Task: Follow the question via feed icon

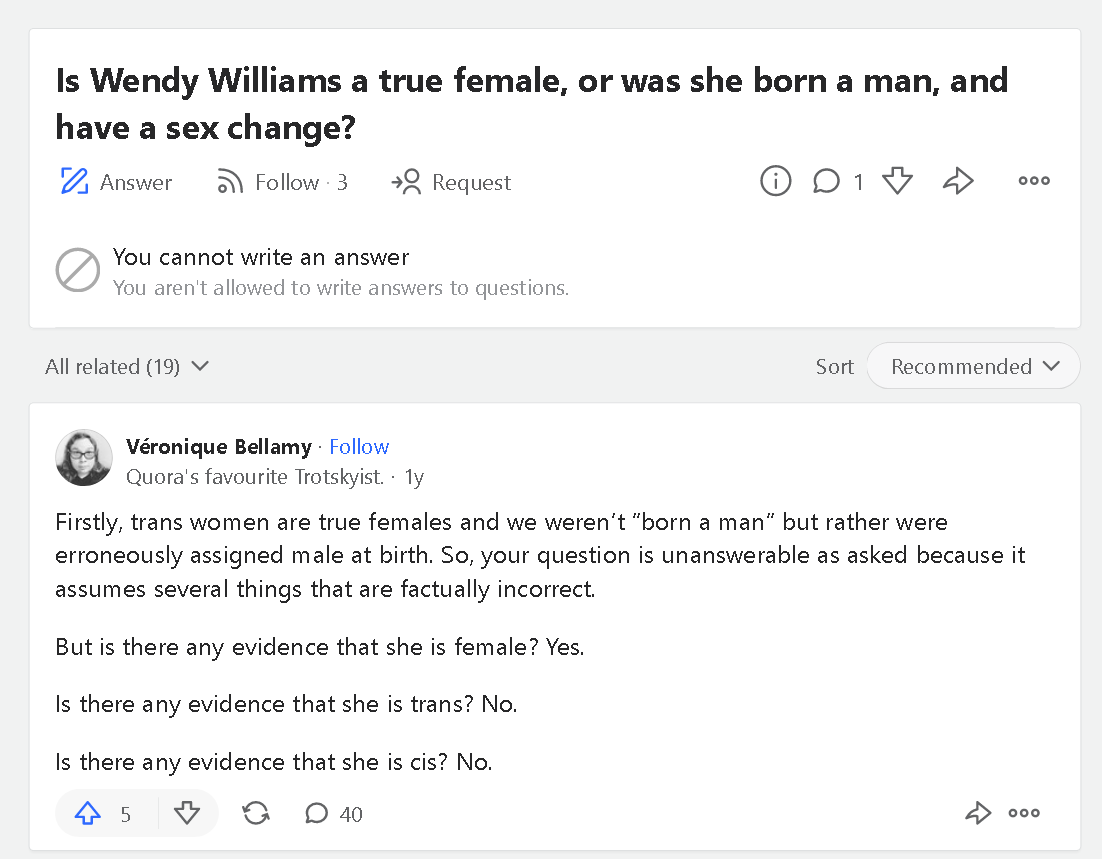Action: [x=230, y=181]
